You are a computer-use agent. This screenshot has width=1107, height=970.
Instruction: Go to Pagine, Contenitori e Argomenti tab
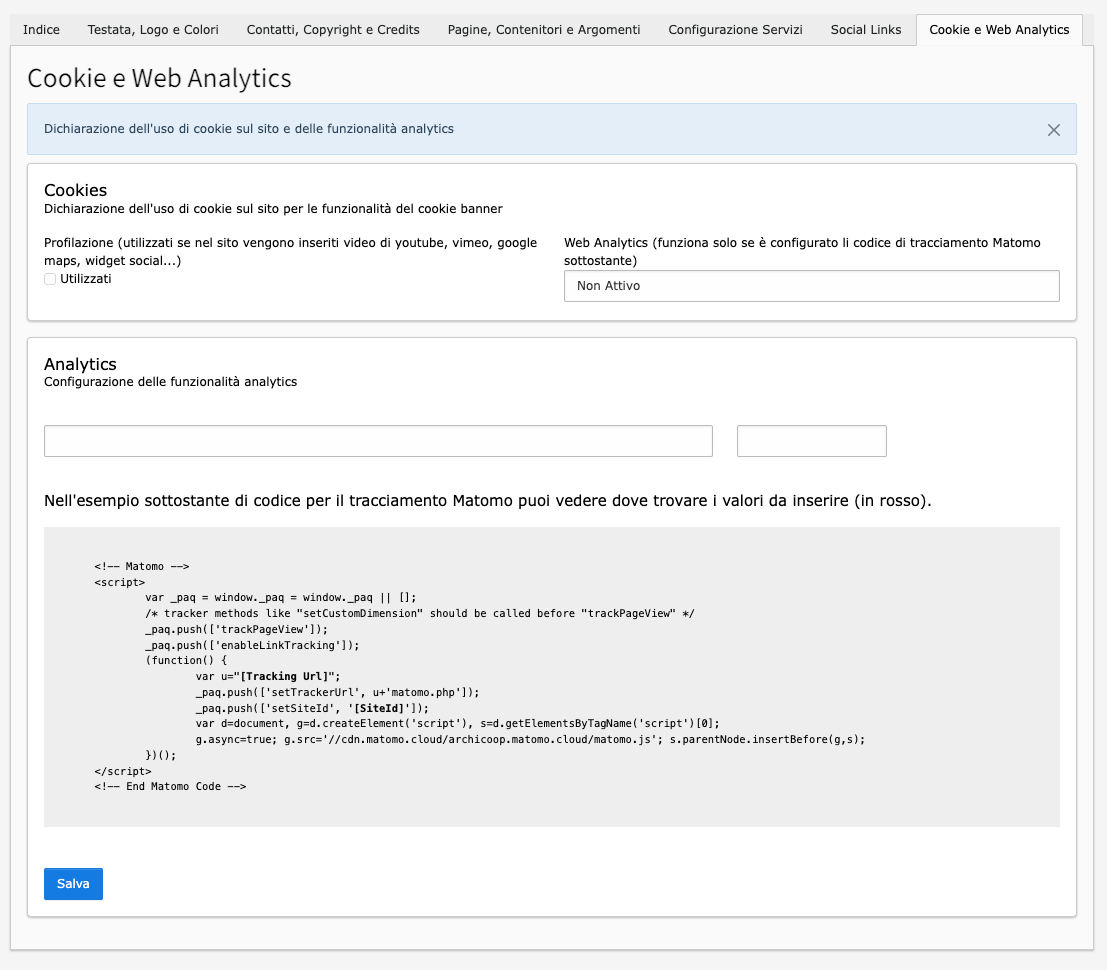[x=544, y=30]
